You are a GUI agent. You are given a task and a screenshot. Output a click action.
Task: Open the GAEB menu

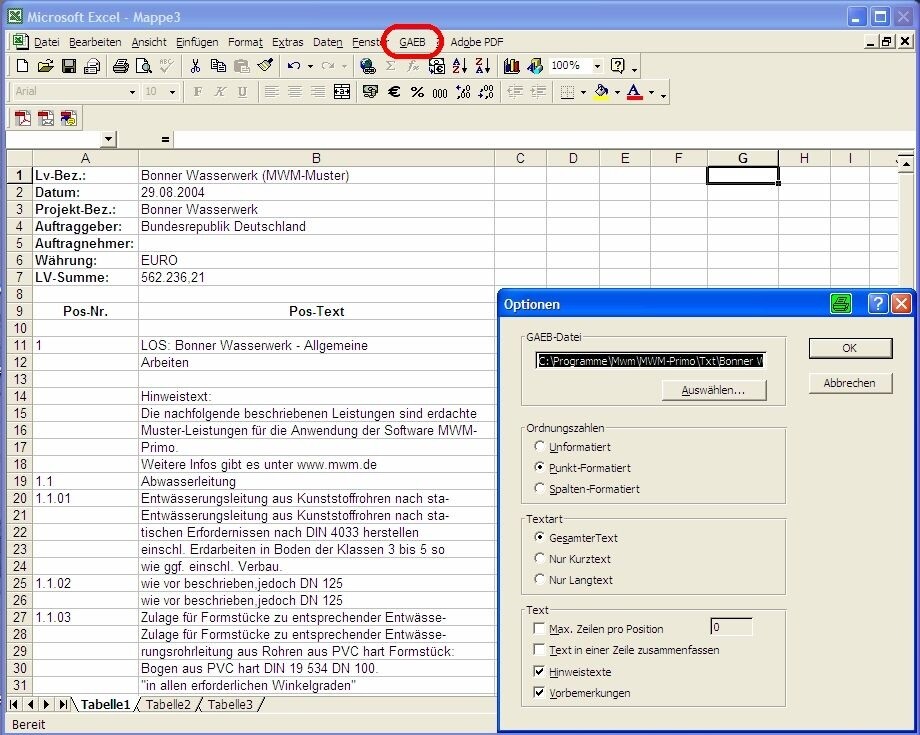[x=412, y=42]
